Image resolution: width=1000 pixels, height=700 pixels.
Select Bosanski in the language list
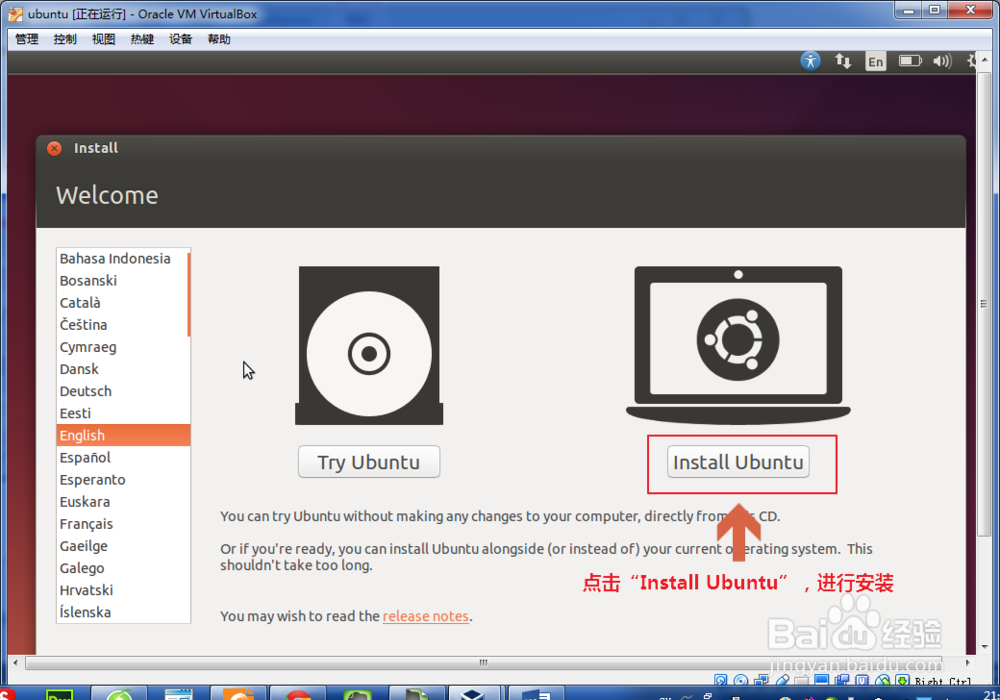click(x=122, y=281)
